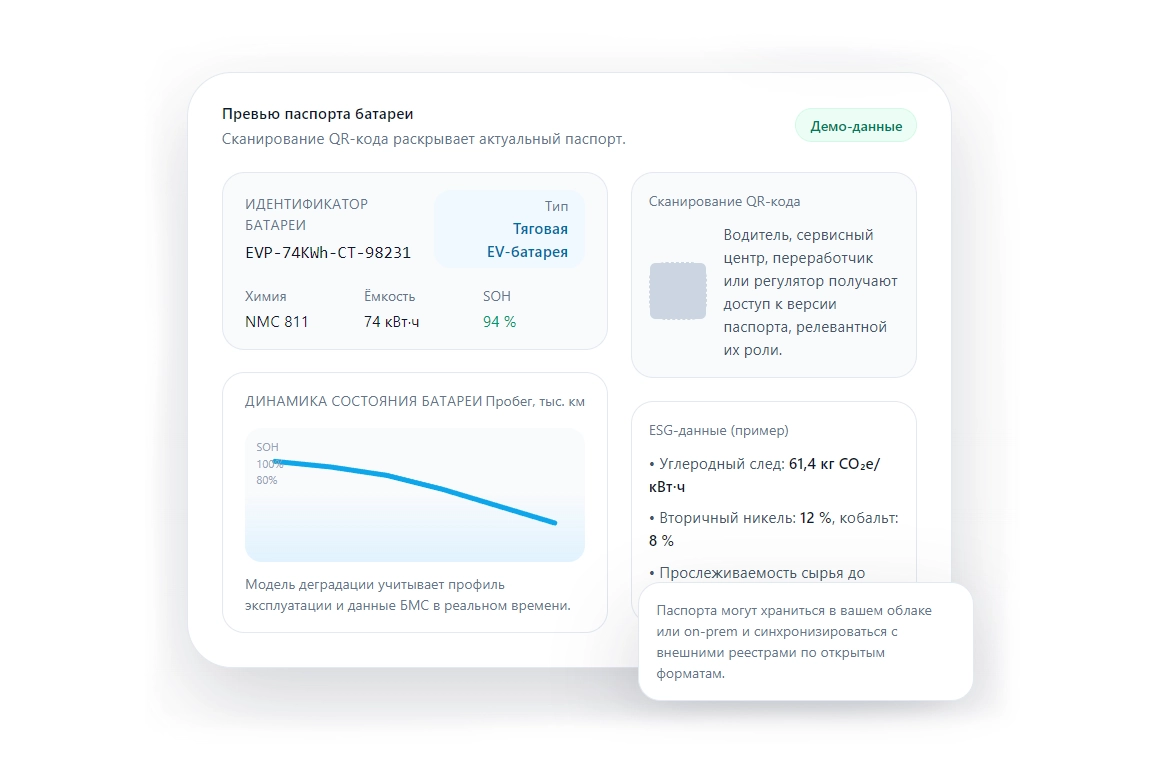Select battery ID EVP-74KWh-CT-98231
Image resolution: width=1166 pixels, height=778 pixels.
coord(327,253)
